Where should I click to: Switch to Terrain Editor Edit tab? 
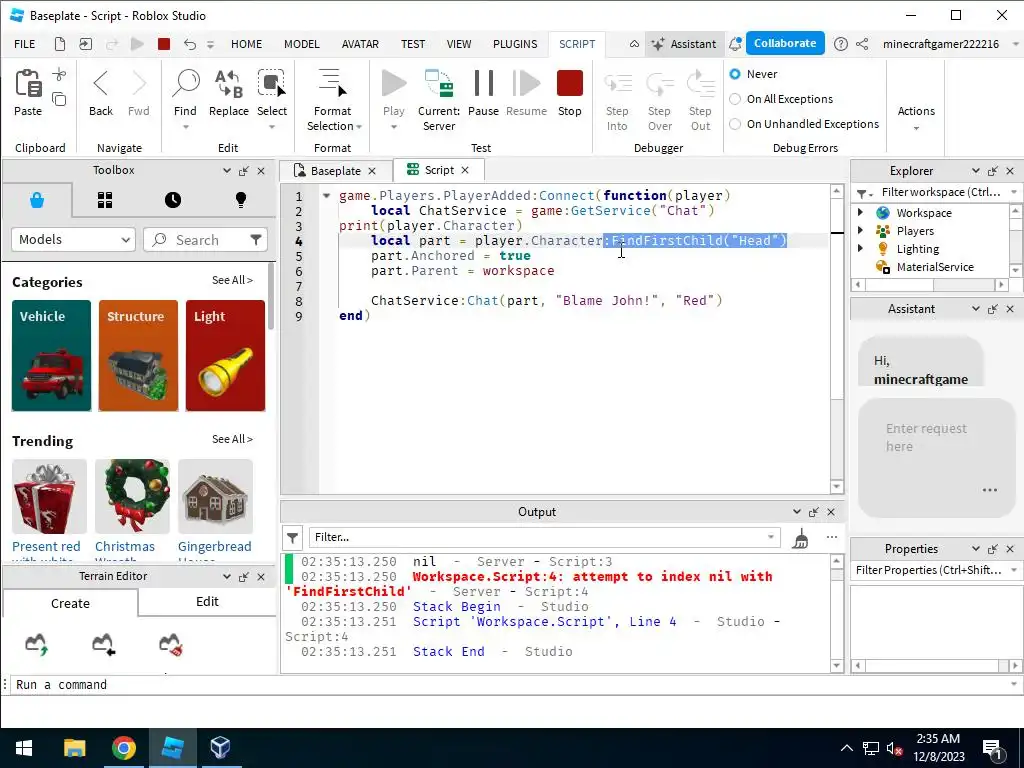coord(207,601)
